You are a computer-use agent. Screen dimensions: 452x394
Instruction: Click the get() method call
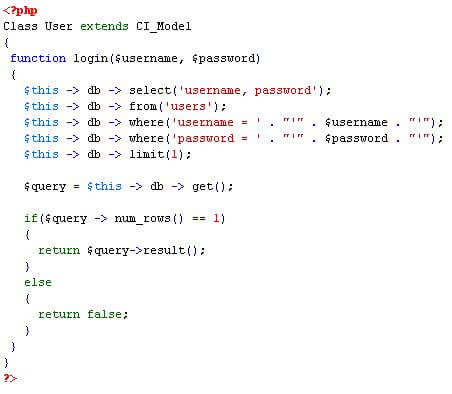click(209, 186)
